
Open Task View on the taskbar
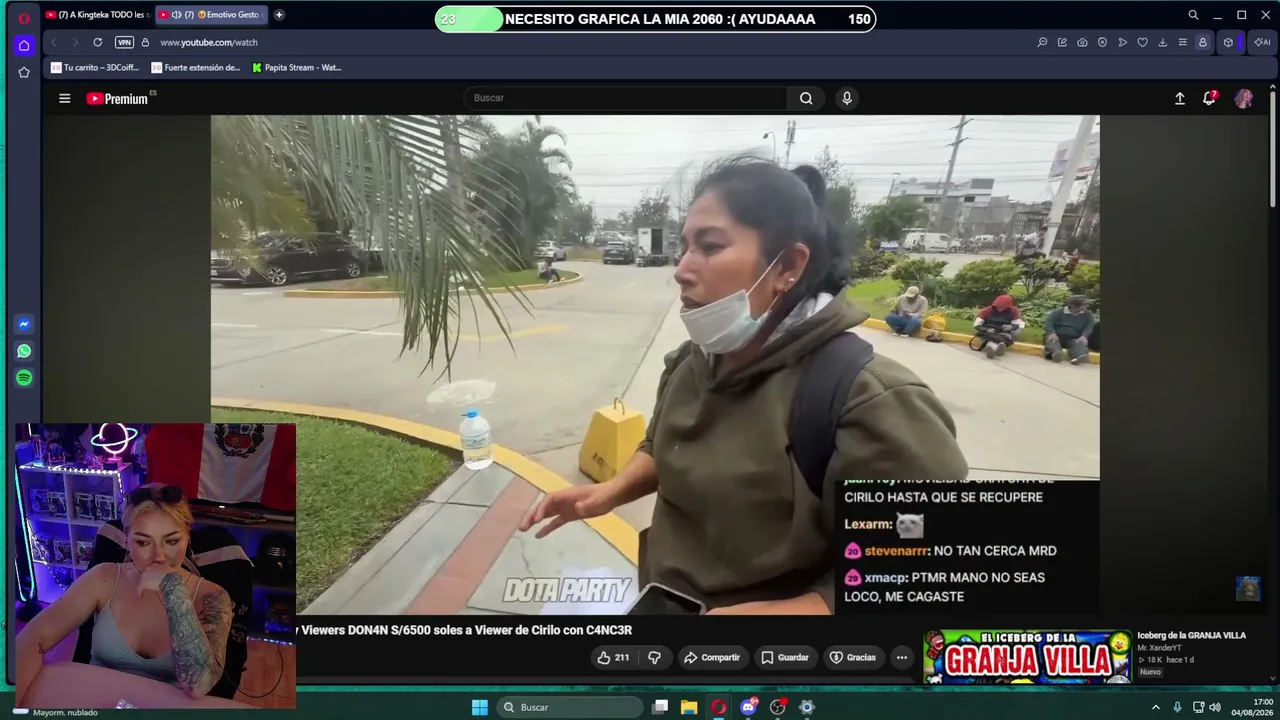tap(660, 707)
